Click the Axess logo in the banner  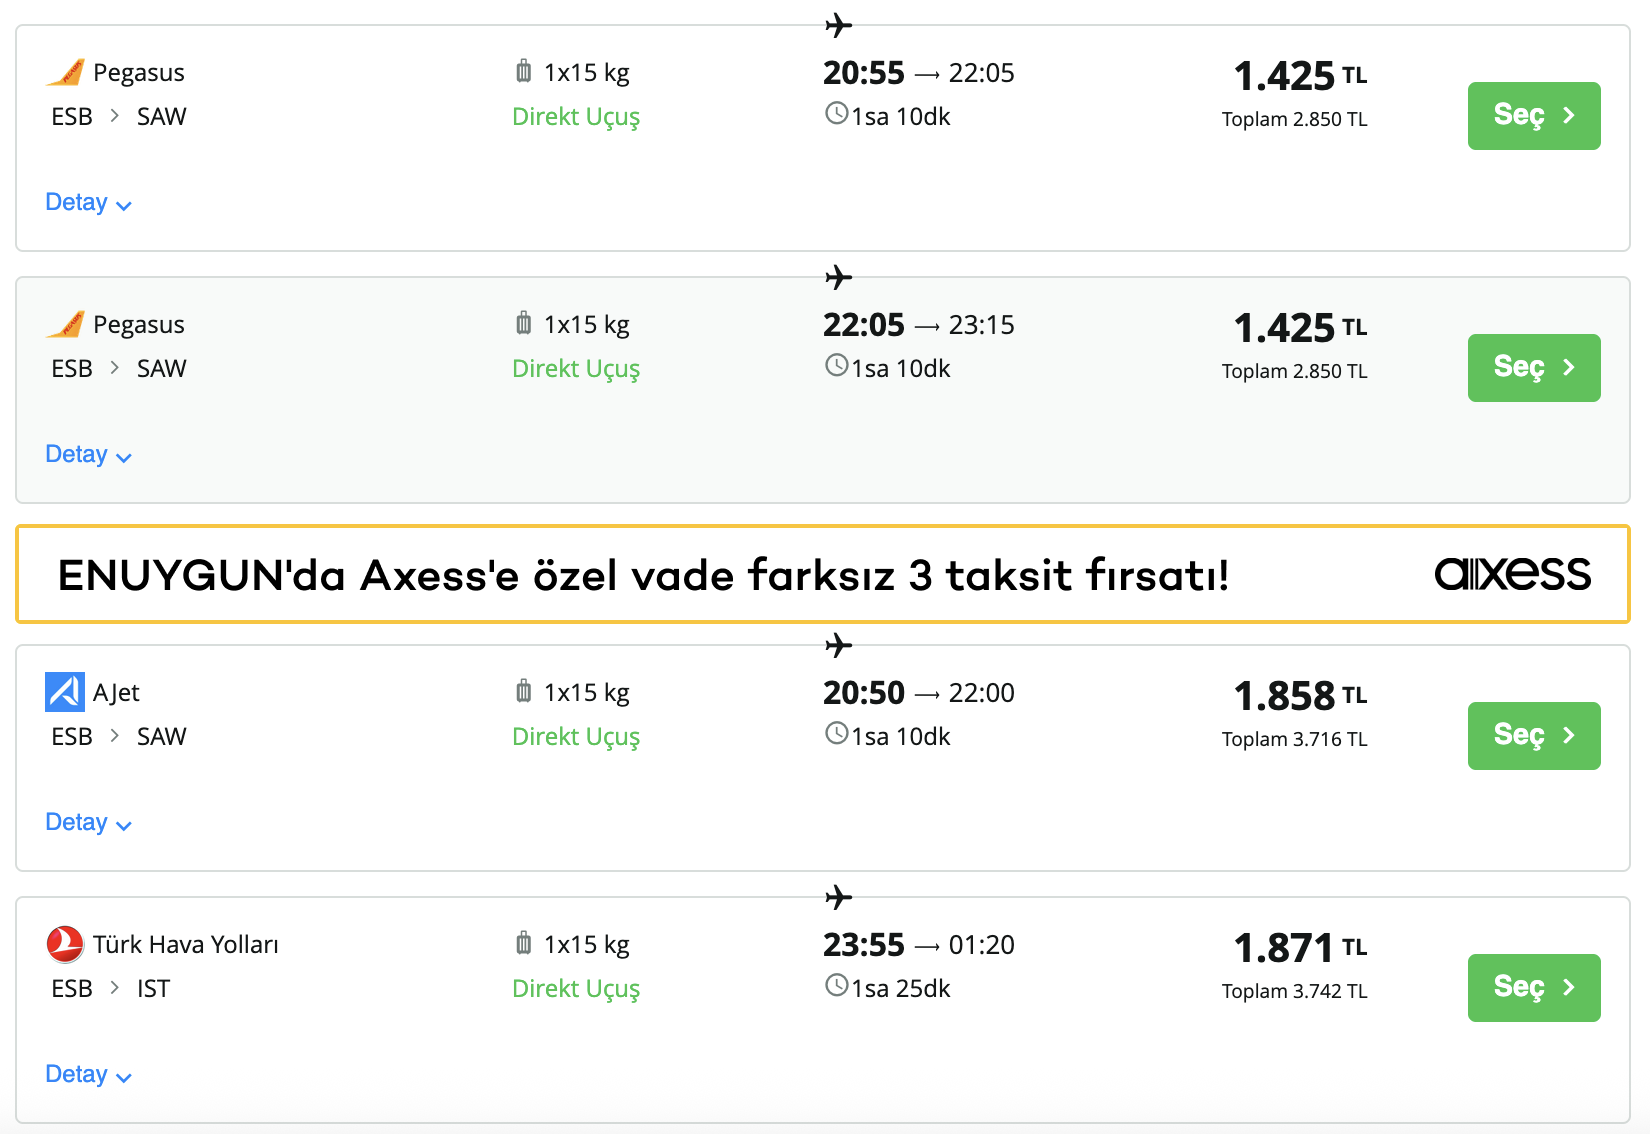1512,574
